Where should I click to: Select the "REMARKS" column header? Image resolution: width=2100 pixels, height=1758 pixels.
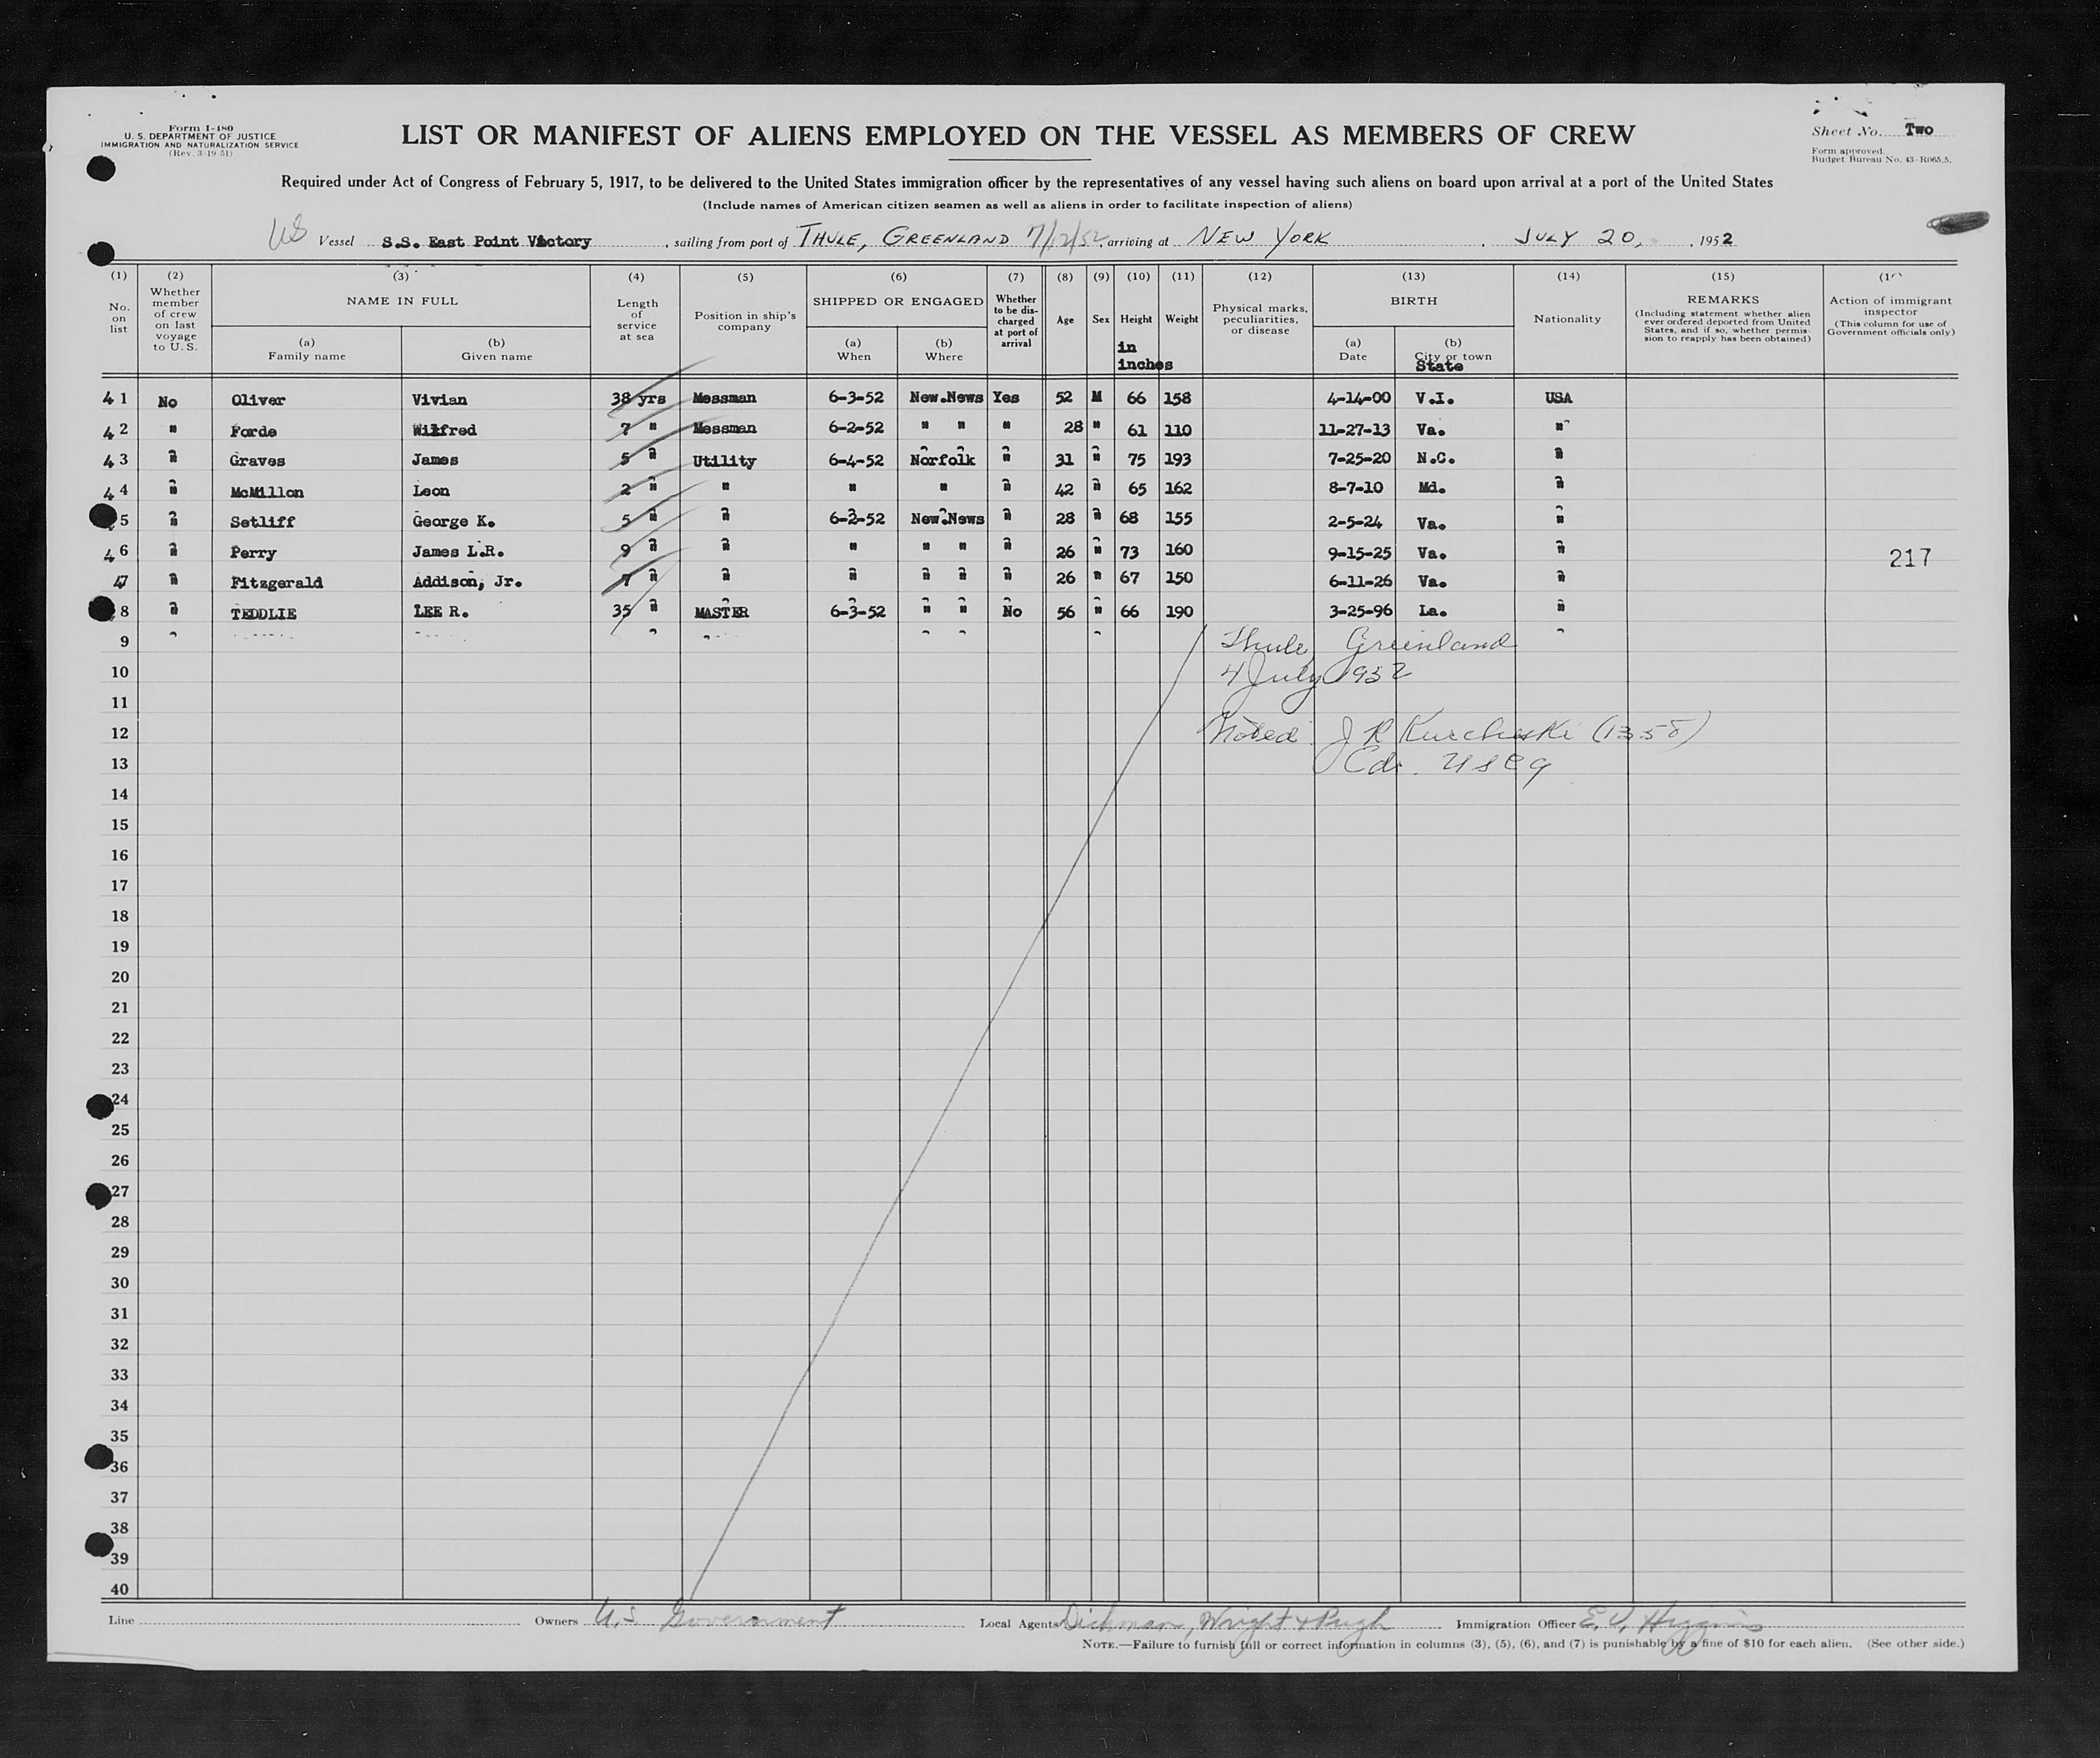(x=1723, y=300)
